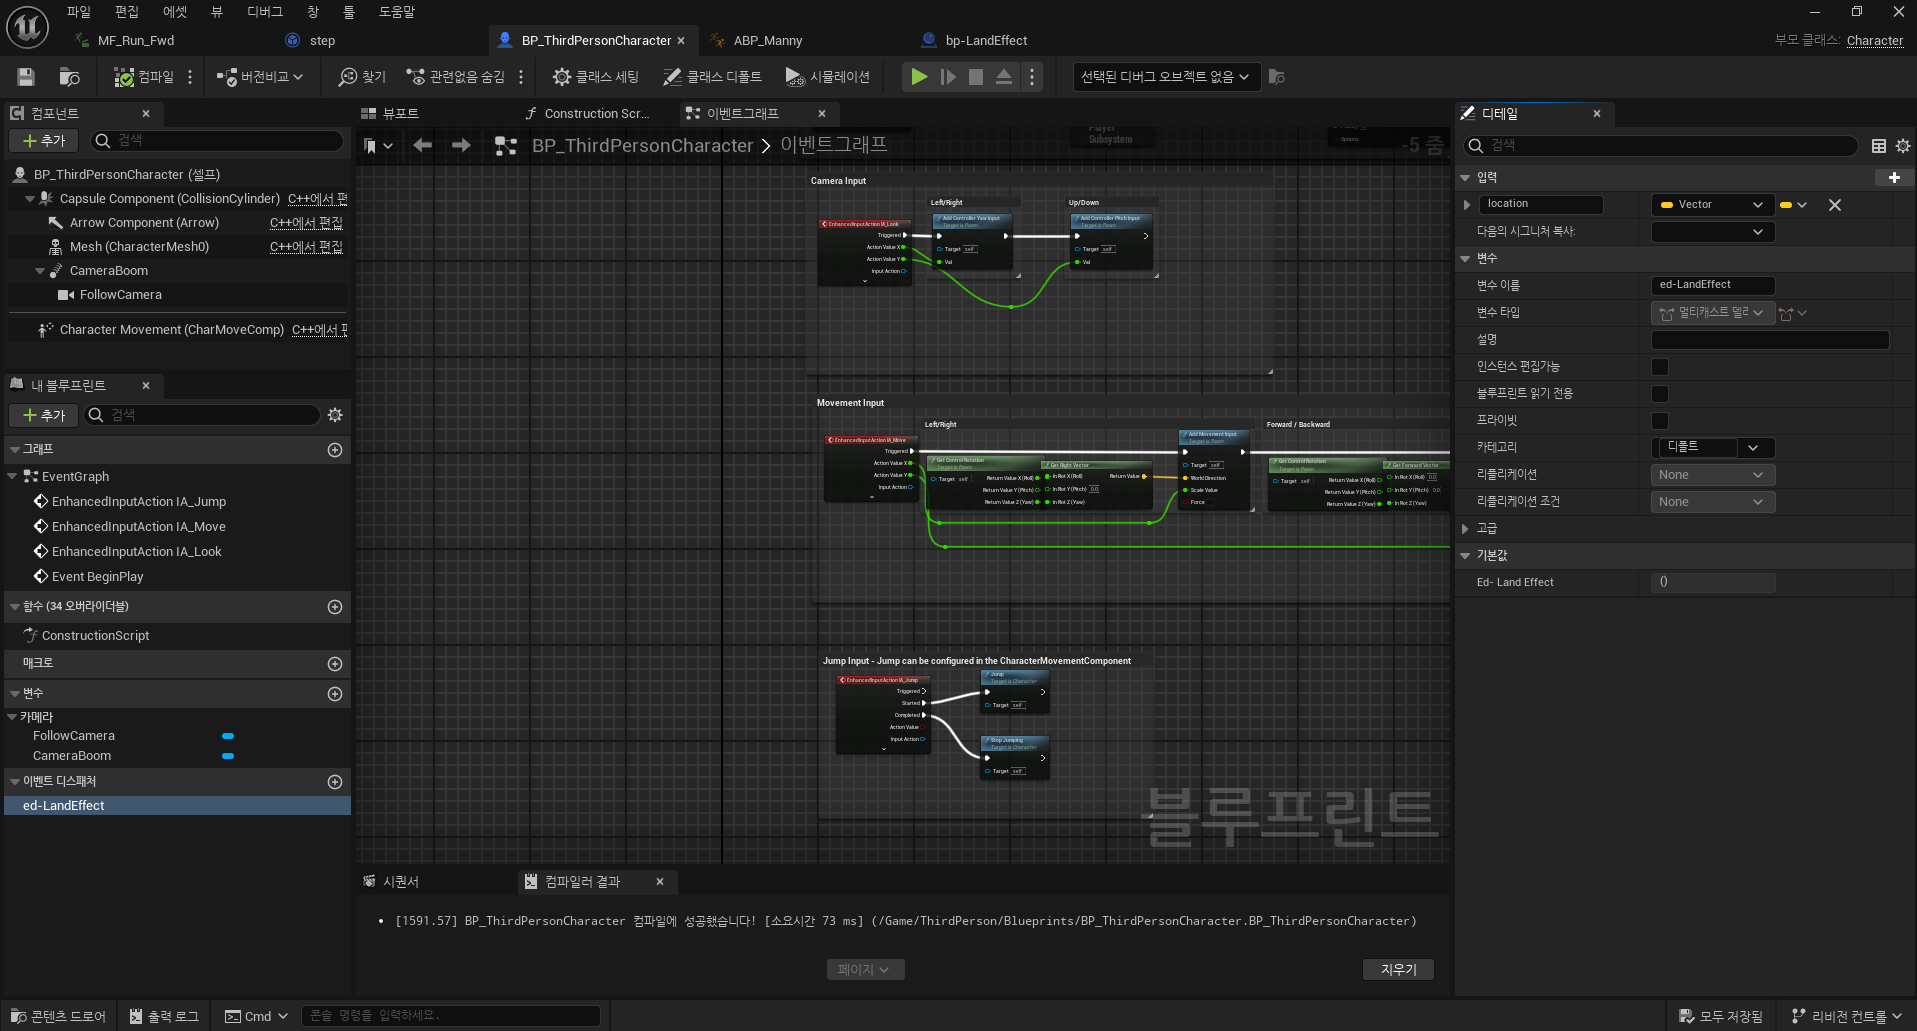
Task: Open the Diff (버전비교) dropdown
Action: 260,77
